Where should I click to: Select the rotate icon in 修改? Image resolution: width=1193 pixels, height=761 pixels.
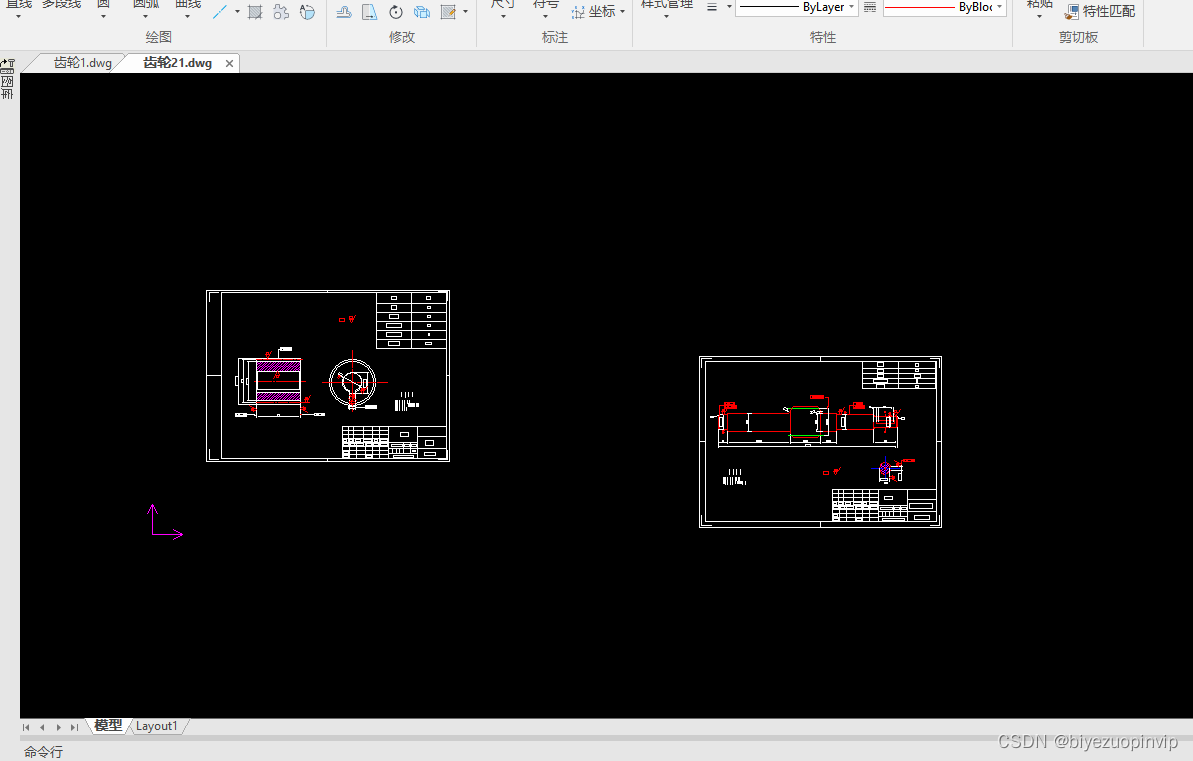(396, 11)
